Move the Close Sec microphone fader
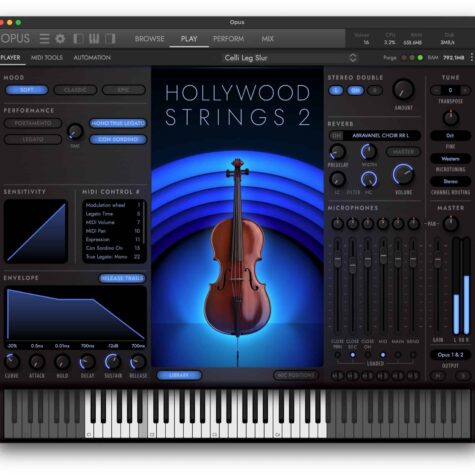This screenshot has width=475, height=475. pyautogui.click(x=353, y=267)
